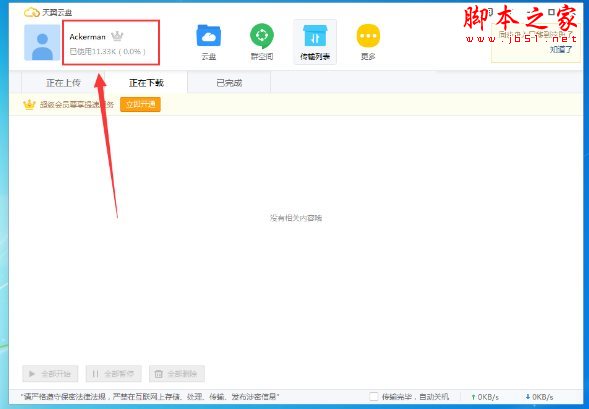The height and width of the screenshot is (409, 589).
Task: Open the 更多 more options icon
Action: pos(368,42)
